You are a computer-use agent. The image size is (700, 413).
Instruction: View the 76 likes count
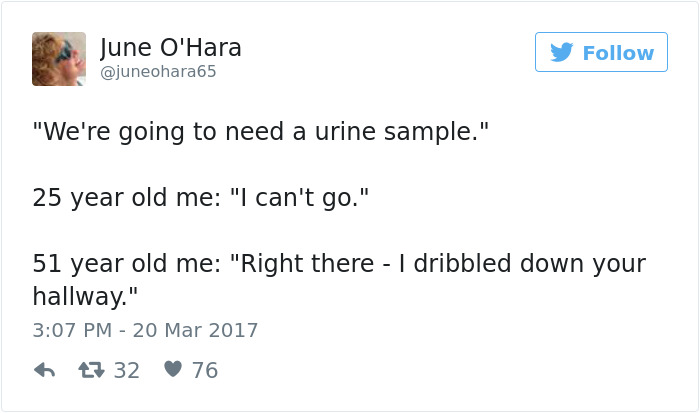pos(204,370)
